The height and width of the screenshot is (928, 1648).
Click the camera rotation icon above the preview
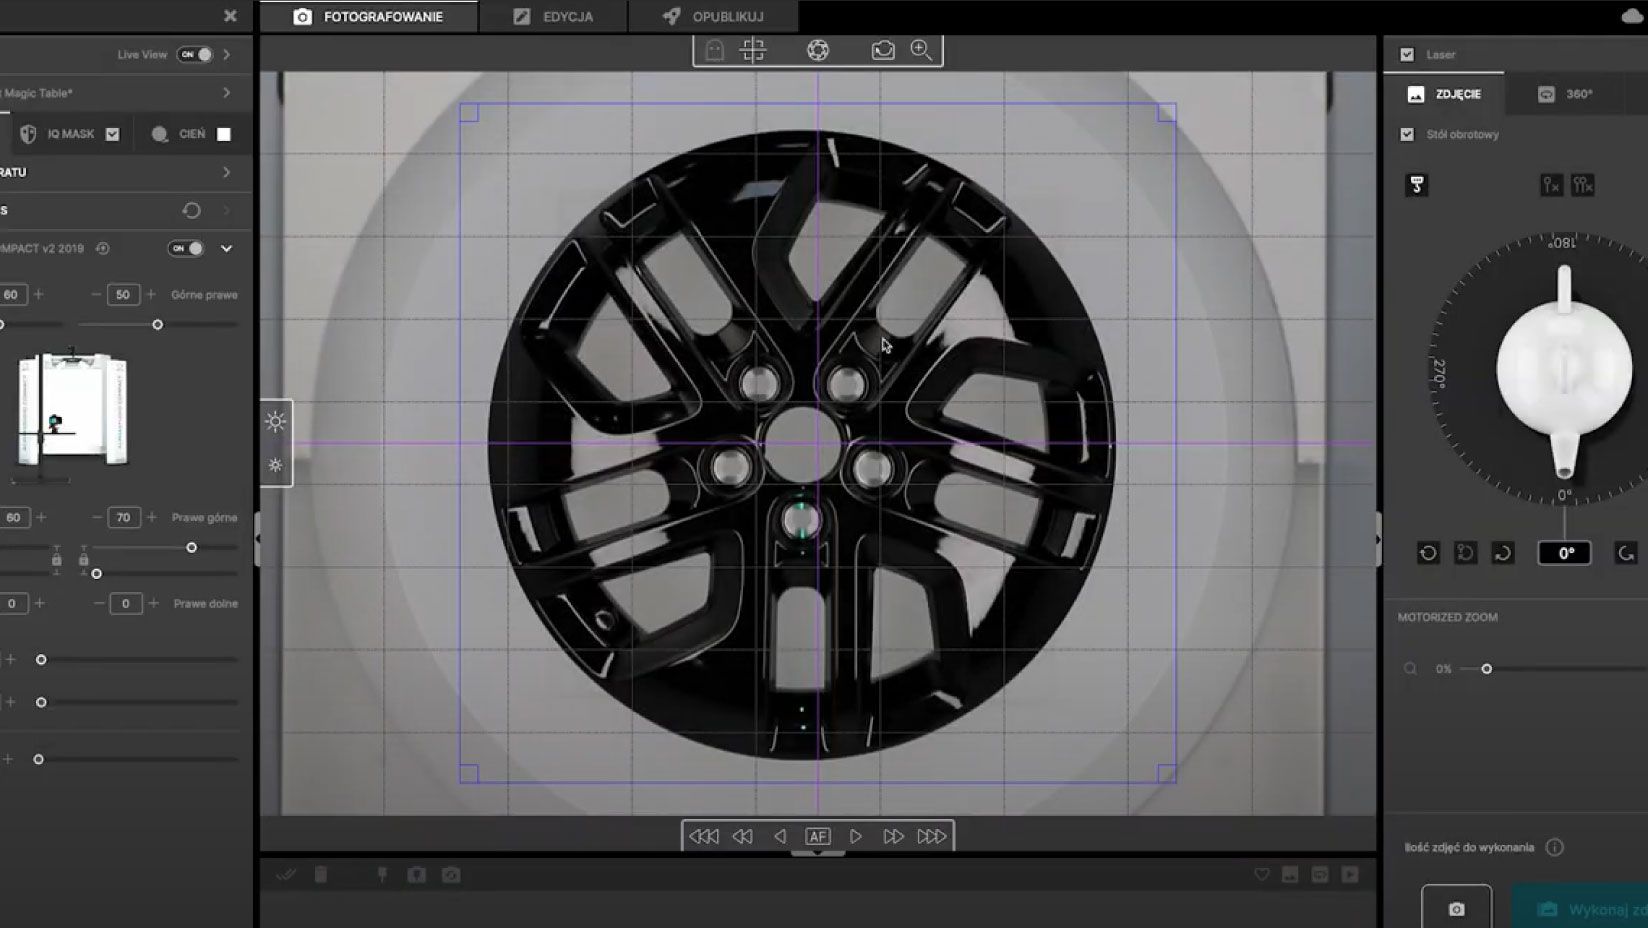coord(883,49)
